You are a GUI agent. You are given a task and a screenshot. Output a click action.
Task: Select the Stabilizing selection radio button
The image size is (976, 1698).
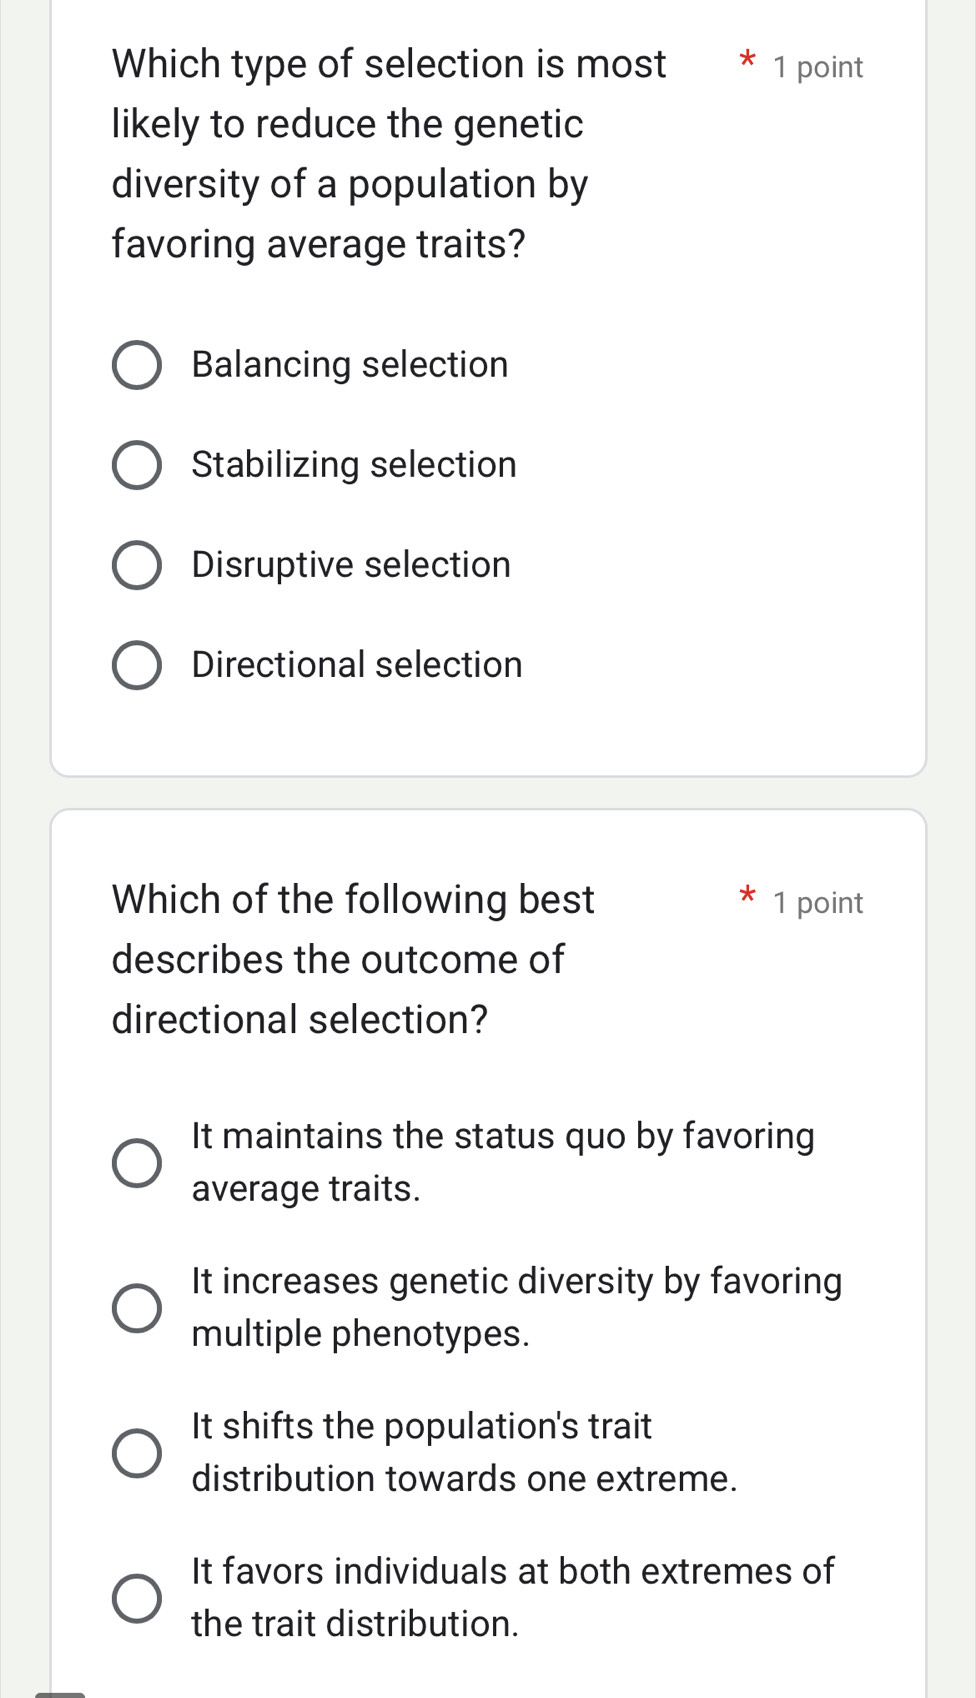[136, 464]
